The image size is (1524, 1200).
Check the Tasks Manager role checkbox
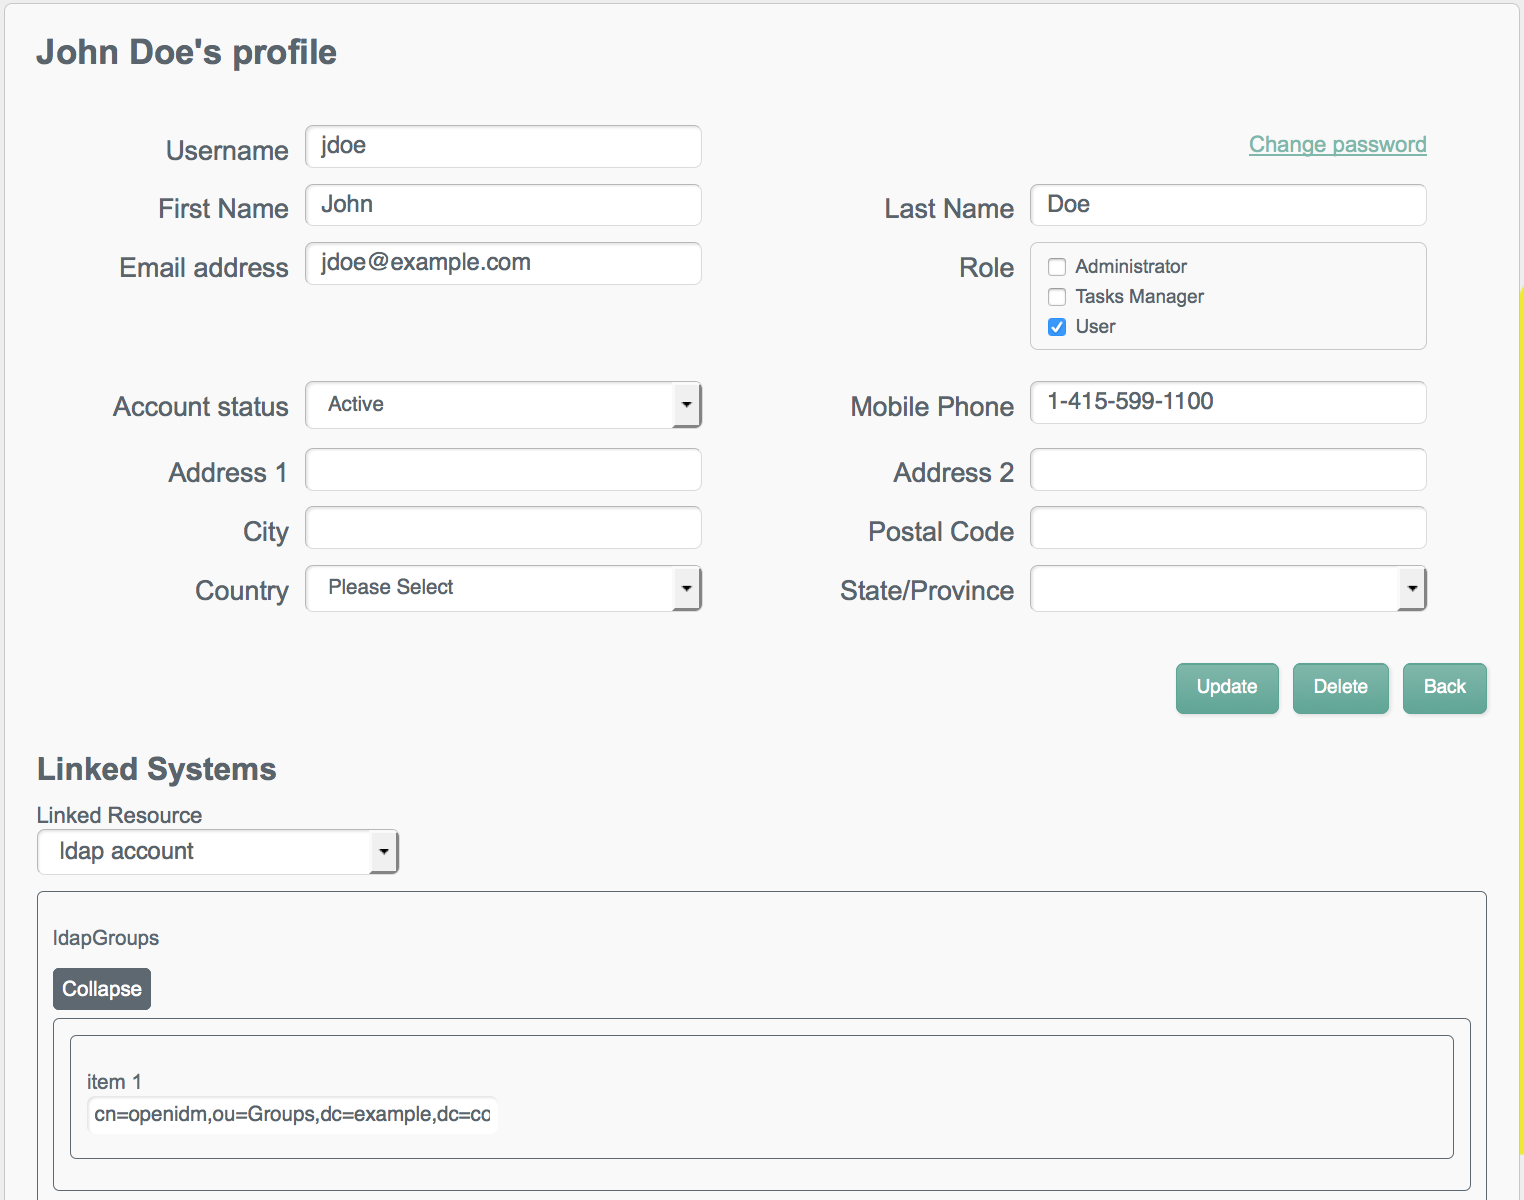pos(1057,297)
